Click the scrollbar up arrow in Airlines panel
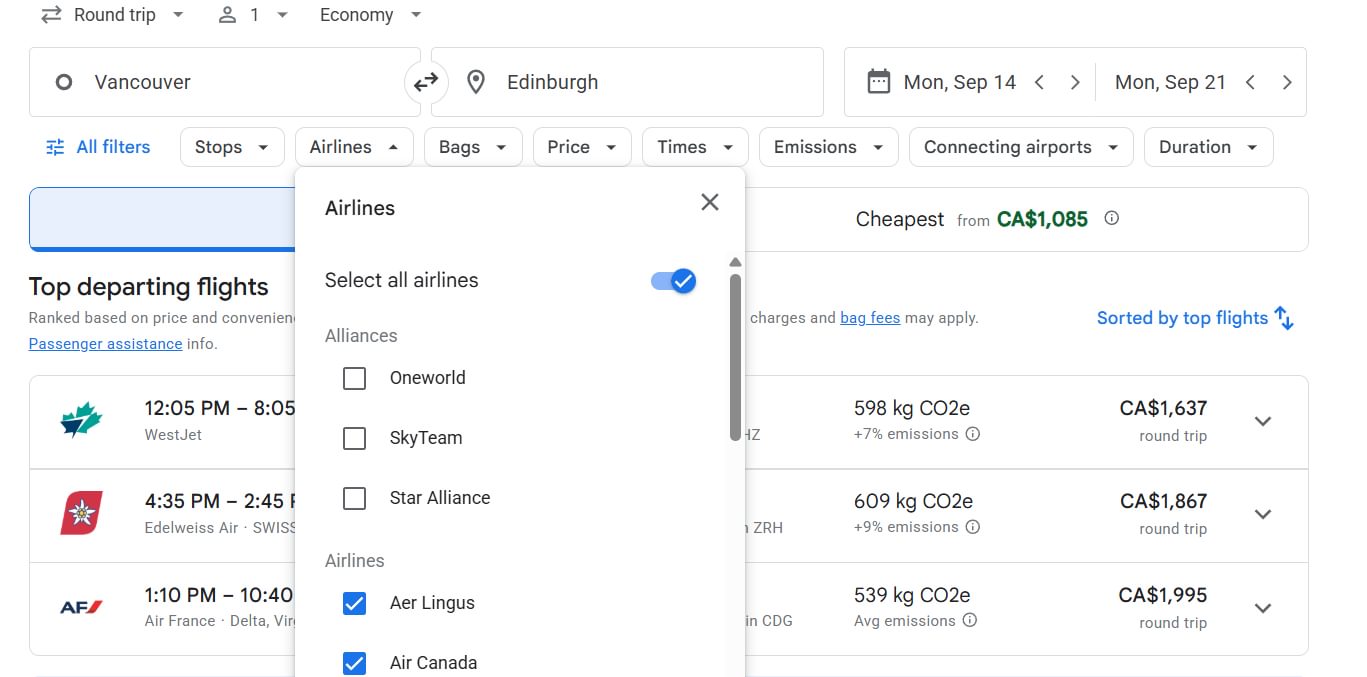 tap(735, 263)
